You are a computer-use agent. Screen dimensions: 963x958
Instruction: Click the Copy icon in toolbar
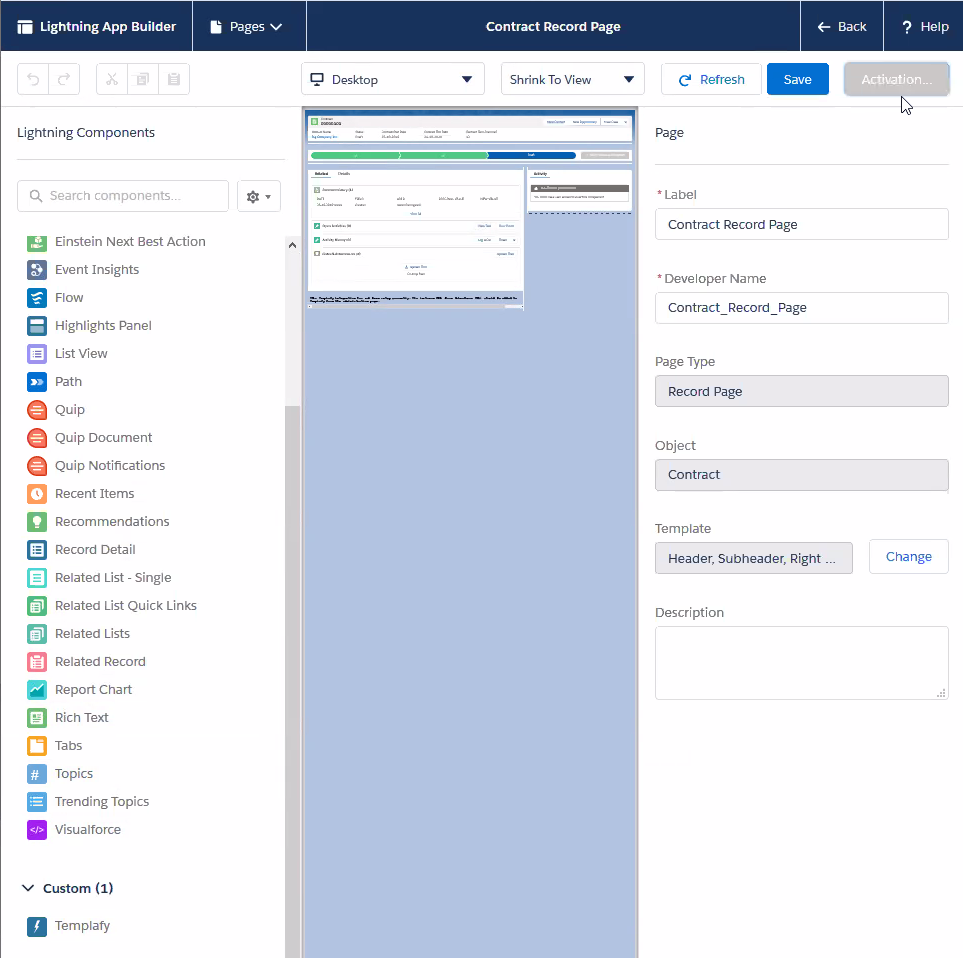point(142,79)
